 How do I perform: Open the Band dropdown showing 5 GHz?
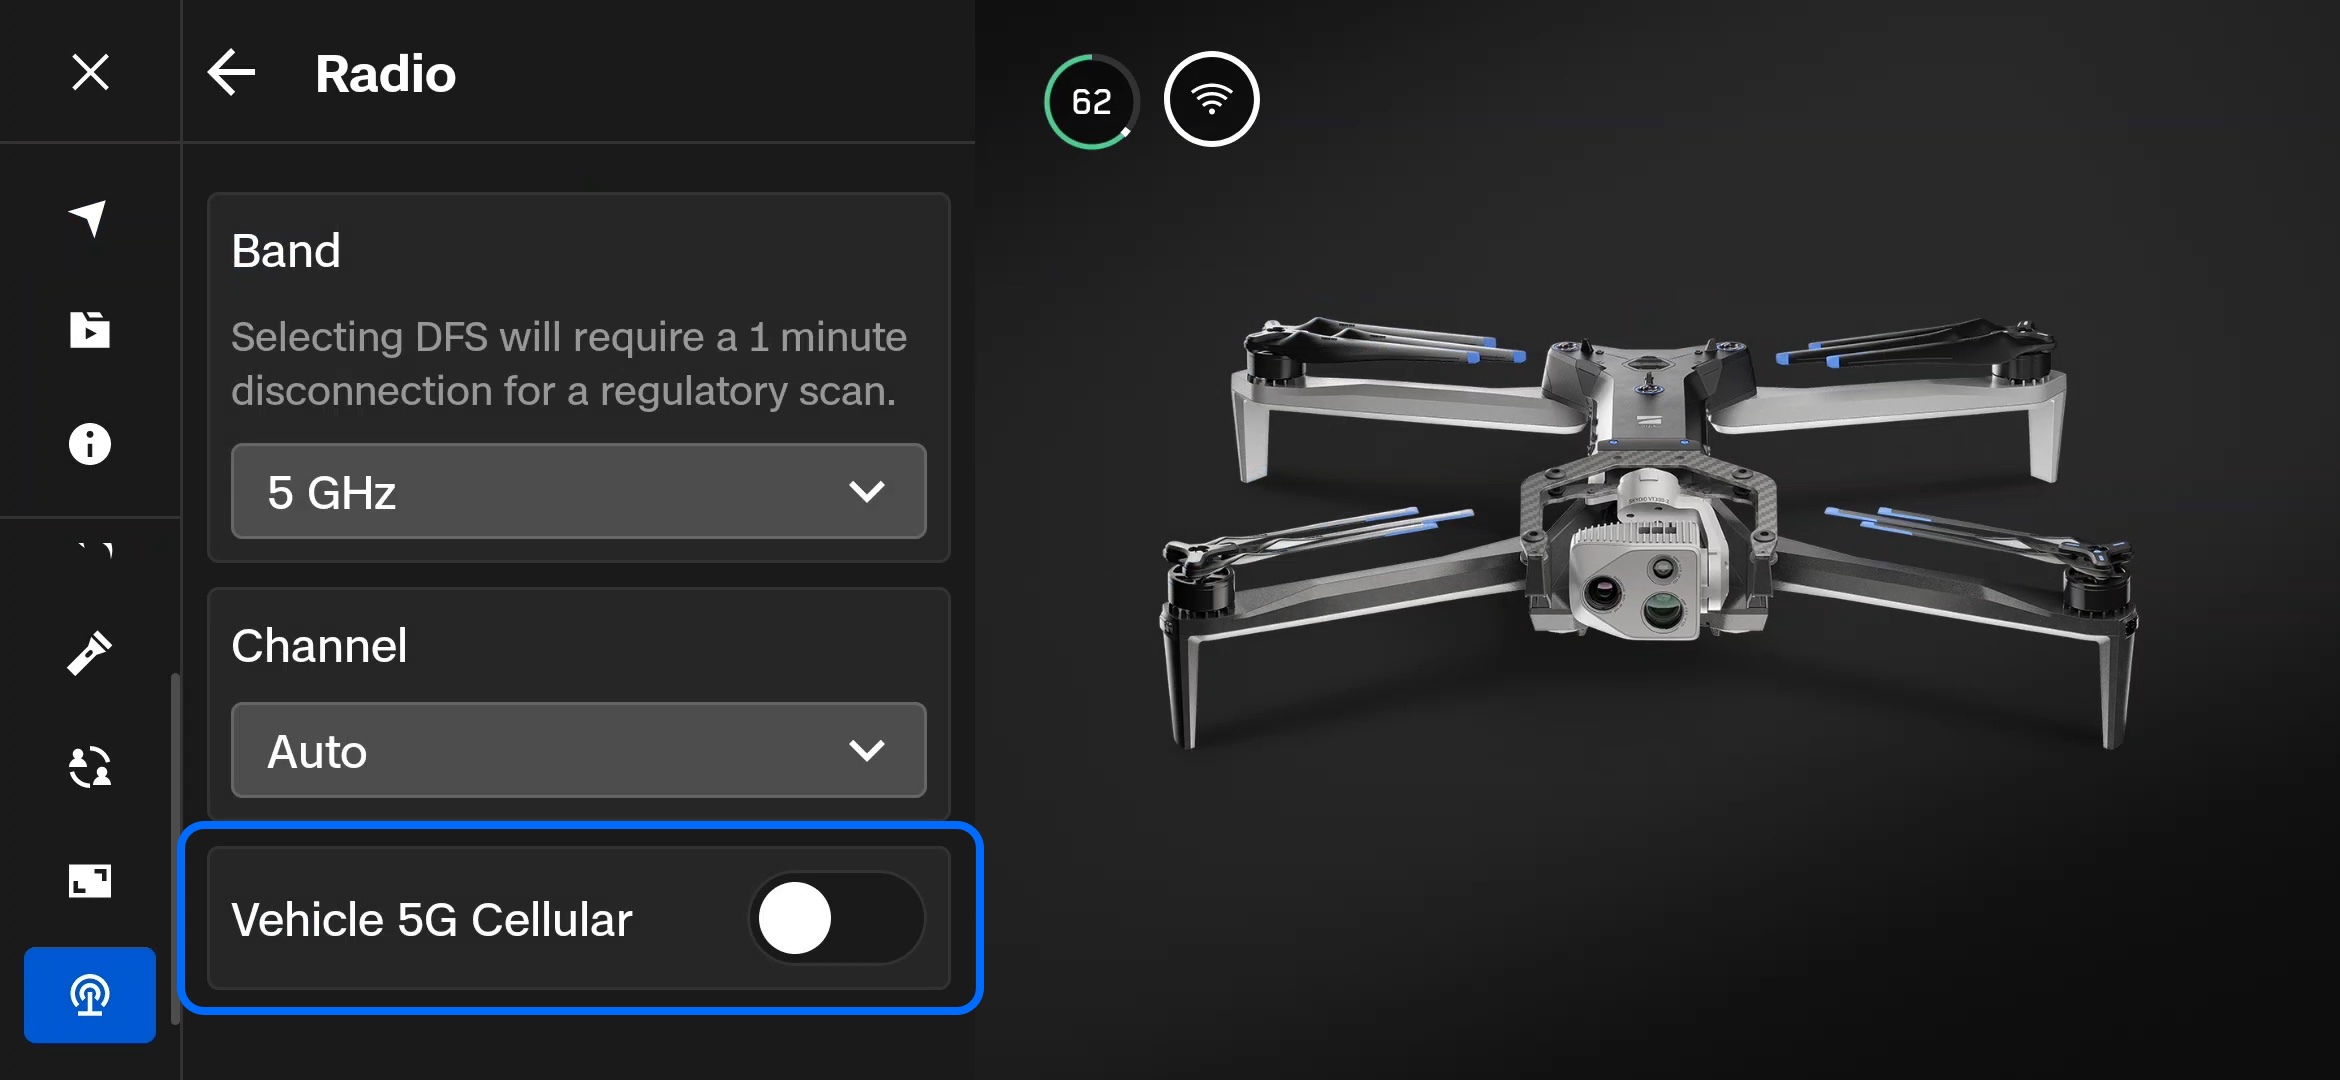(x=578, y=491)
